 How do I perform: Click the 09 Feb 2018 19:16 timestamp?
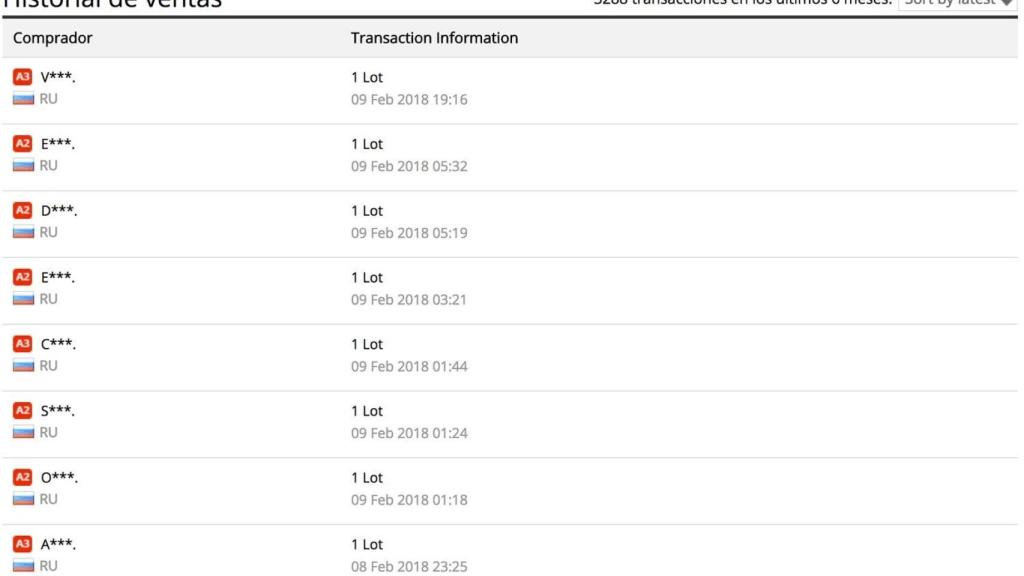[x=409, y=99]
